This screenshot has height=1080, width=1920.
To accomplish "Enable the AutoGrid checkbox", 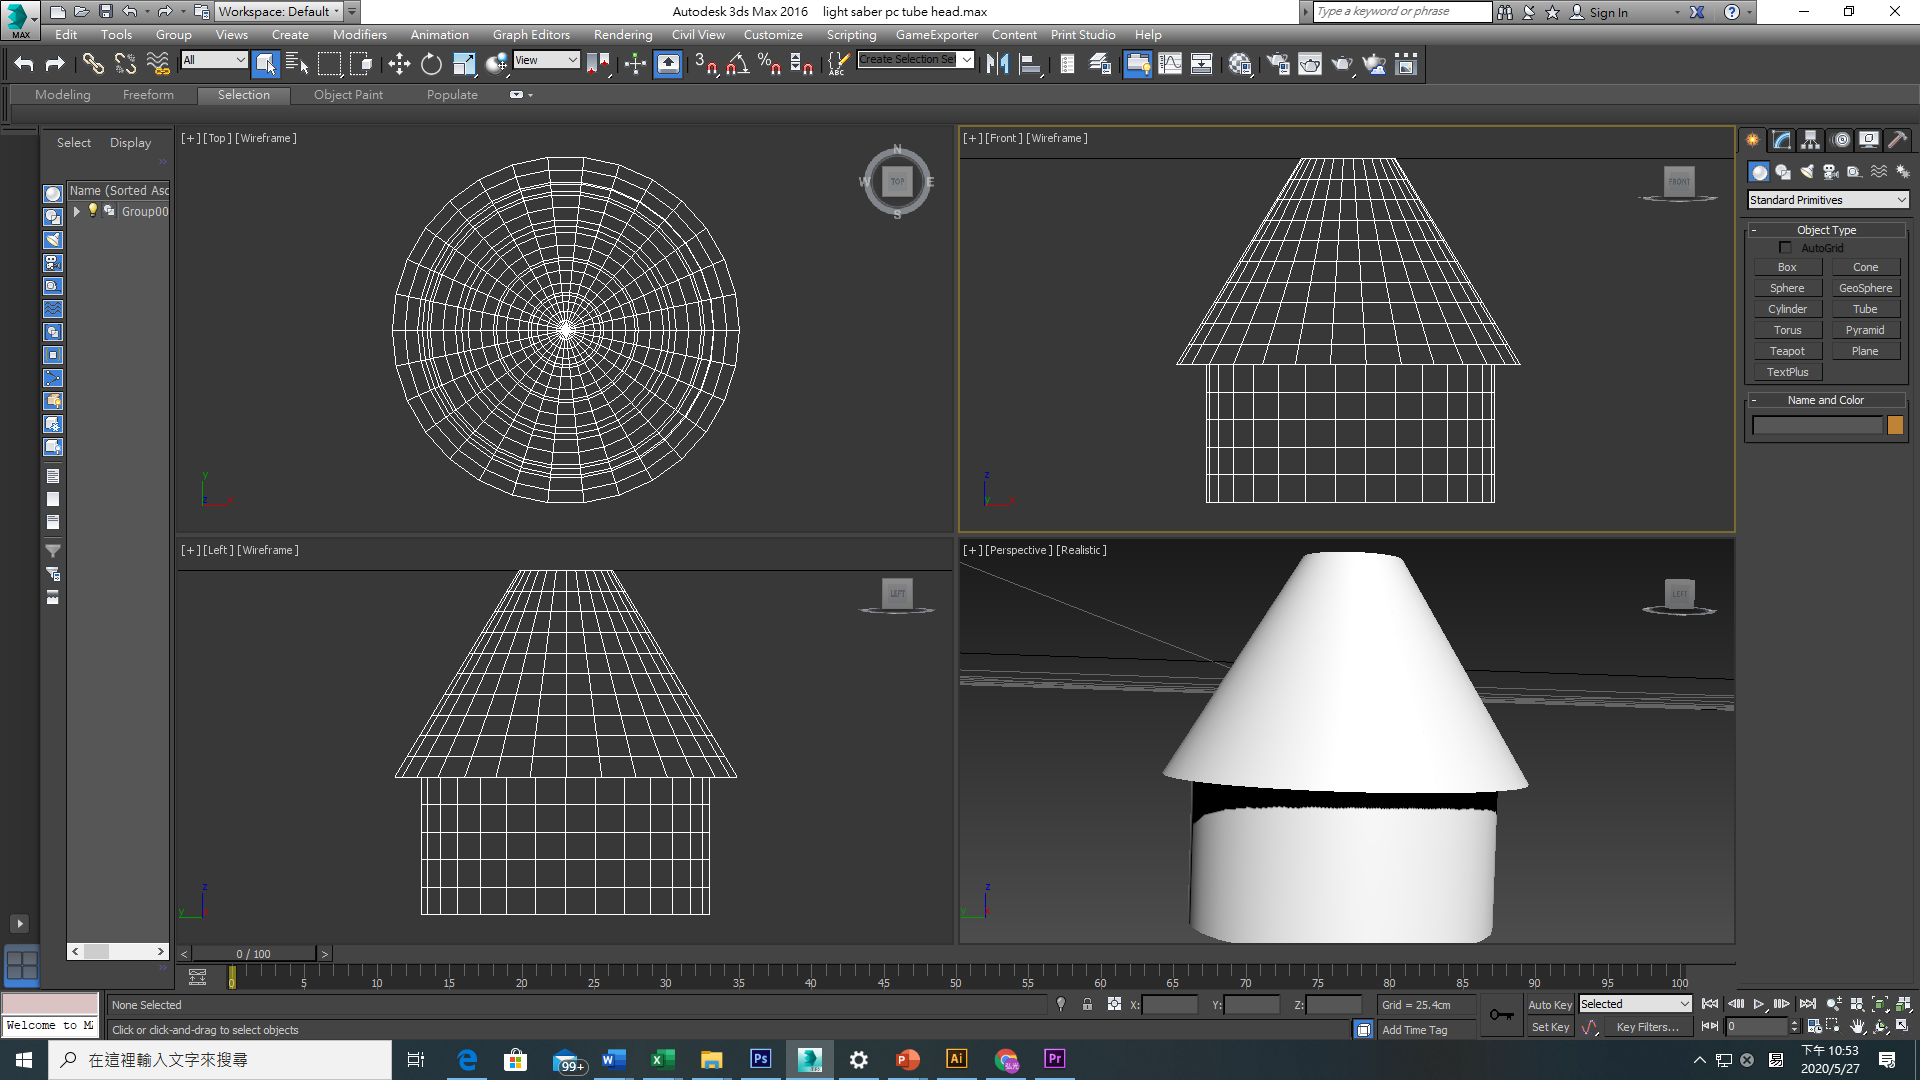I will 1785,248.
